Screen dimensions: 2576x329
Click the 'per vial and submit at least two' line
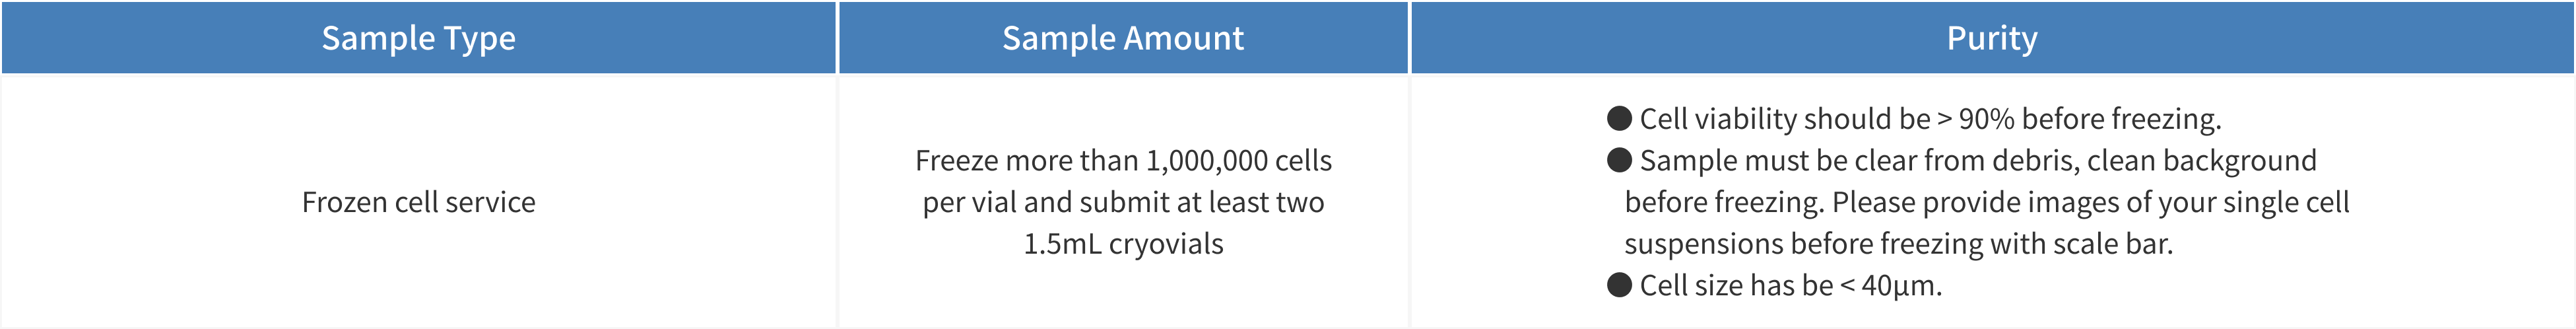[1123, 202]
